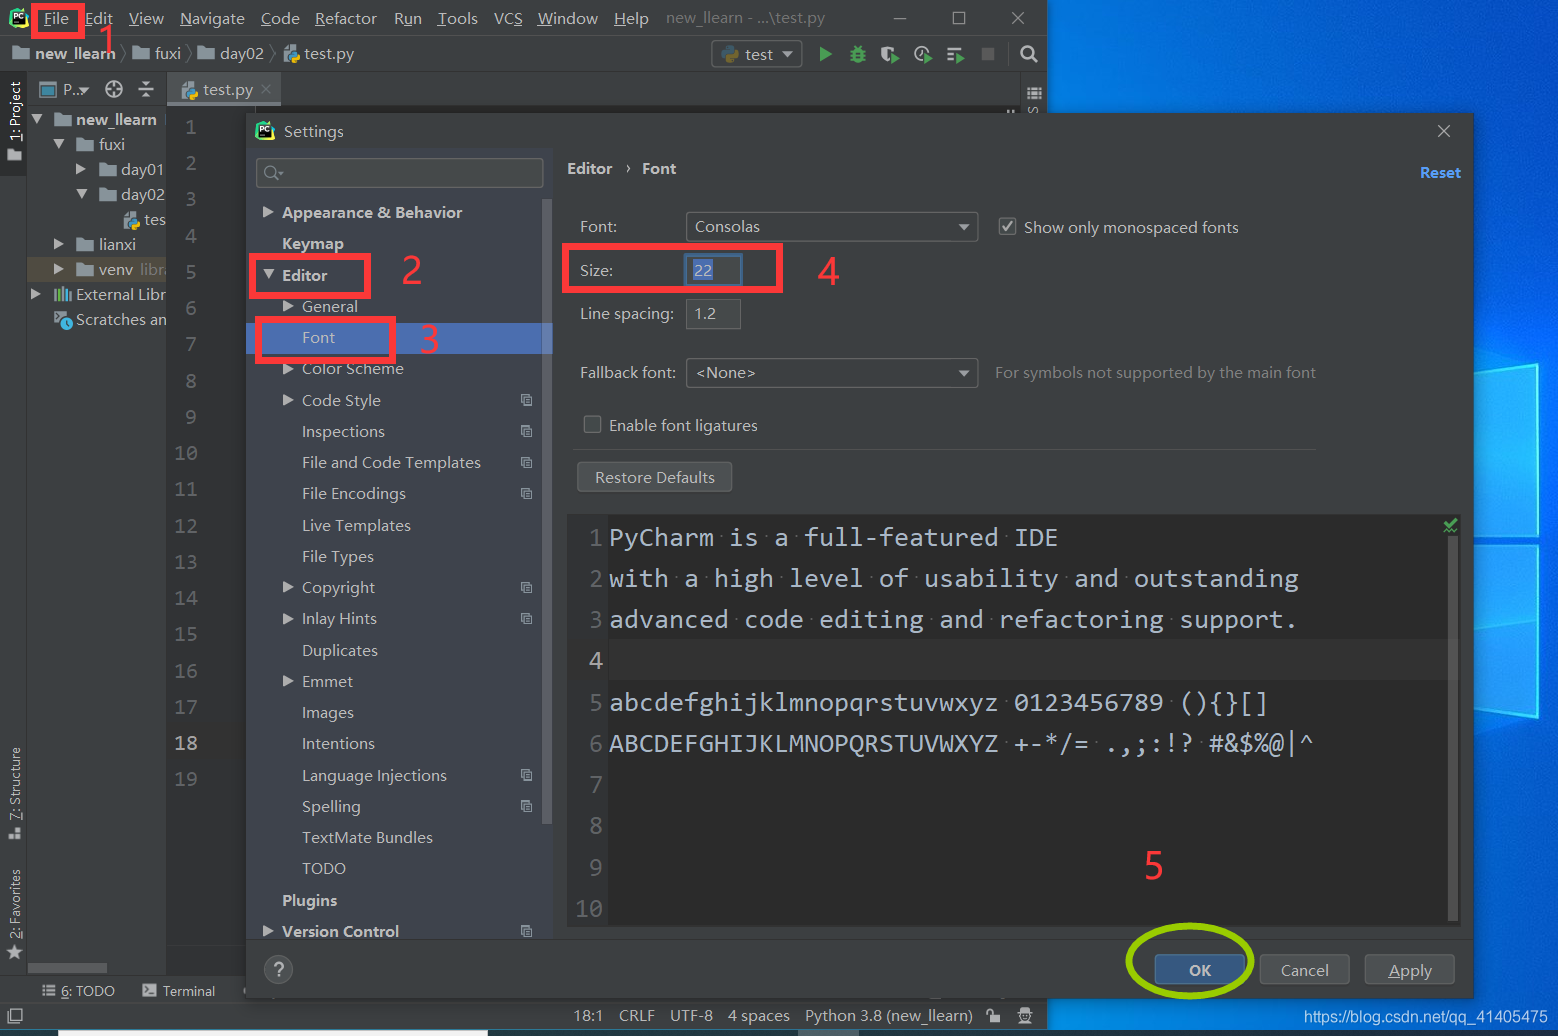Click the copy icon next to Inspections
This screenshot has width=1558, height=1036.
[526, 431]
